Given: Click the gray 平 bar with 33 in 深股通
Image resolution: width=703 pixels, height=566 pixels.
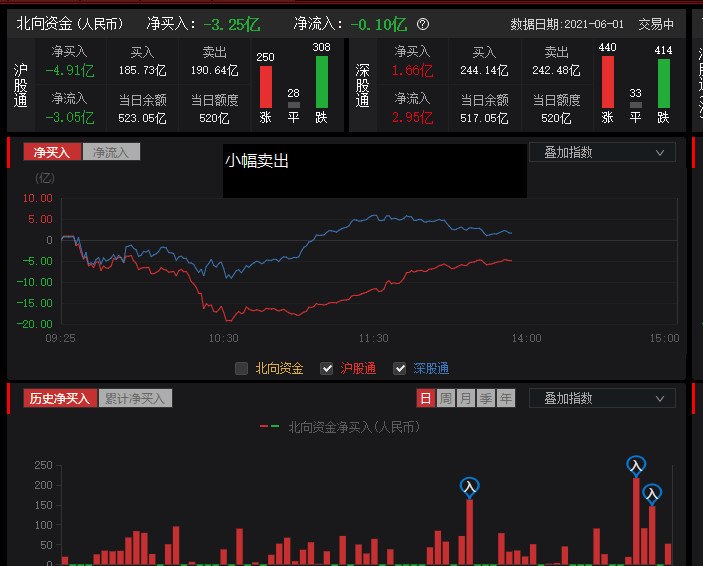Looking at the screenshot, I should (635, 105).
